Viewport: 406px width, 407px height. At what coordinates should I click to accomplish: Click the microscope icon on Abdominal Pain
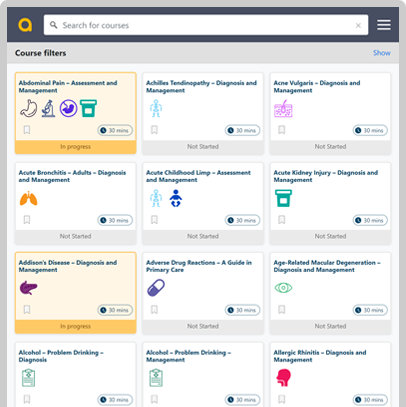pos(48,108)
